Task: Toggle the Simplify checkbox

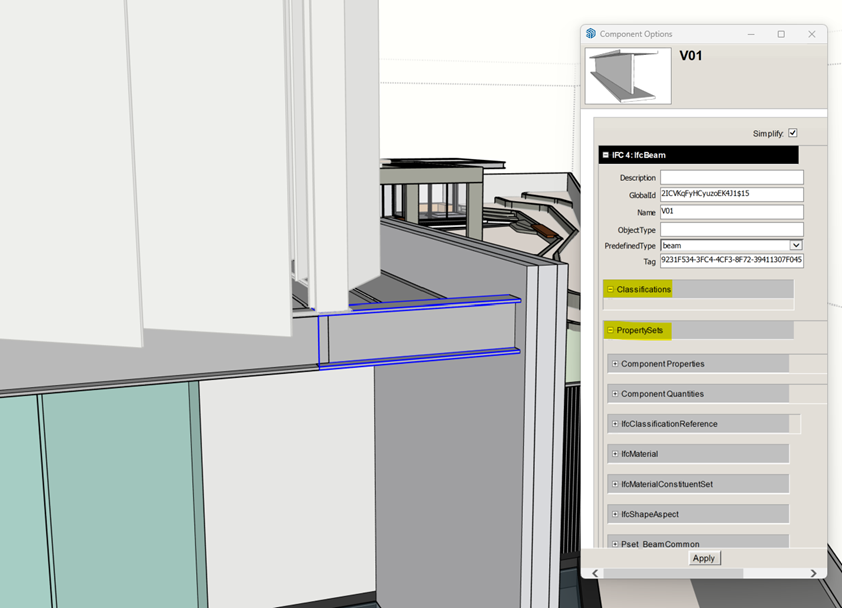Action: click(793, 133)
